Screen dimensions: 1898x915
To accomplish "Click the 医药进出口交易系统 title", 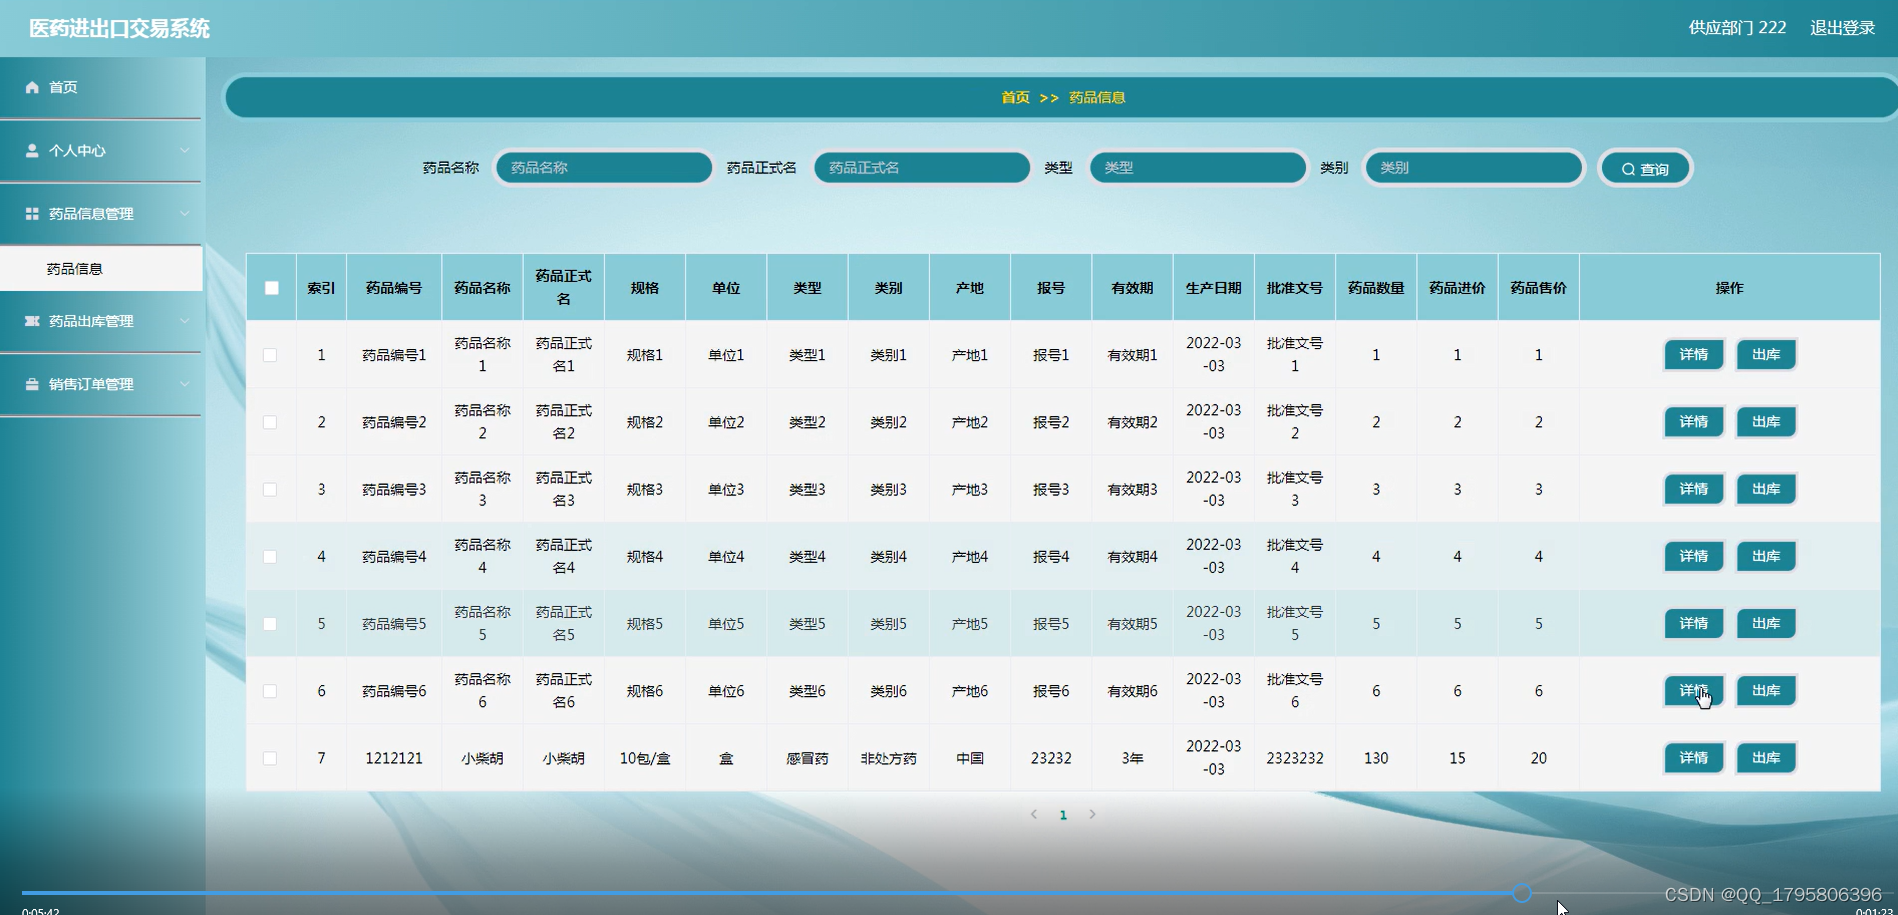I will click(x=119, y=29).
